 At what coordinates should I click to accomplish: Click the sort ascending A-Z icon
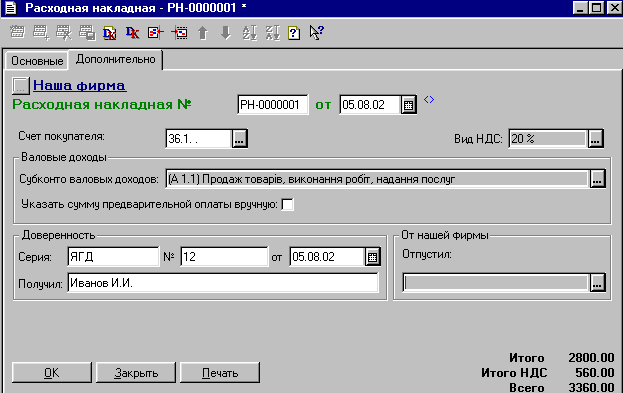tap(250, 33)
